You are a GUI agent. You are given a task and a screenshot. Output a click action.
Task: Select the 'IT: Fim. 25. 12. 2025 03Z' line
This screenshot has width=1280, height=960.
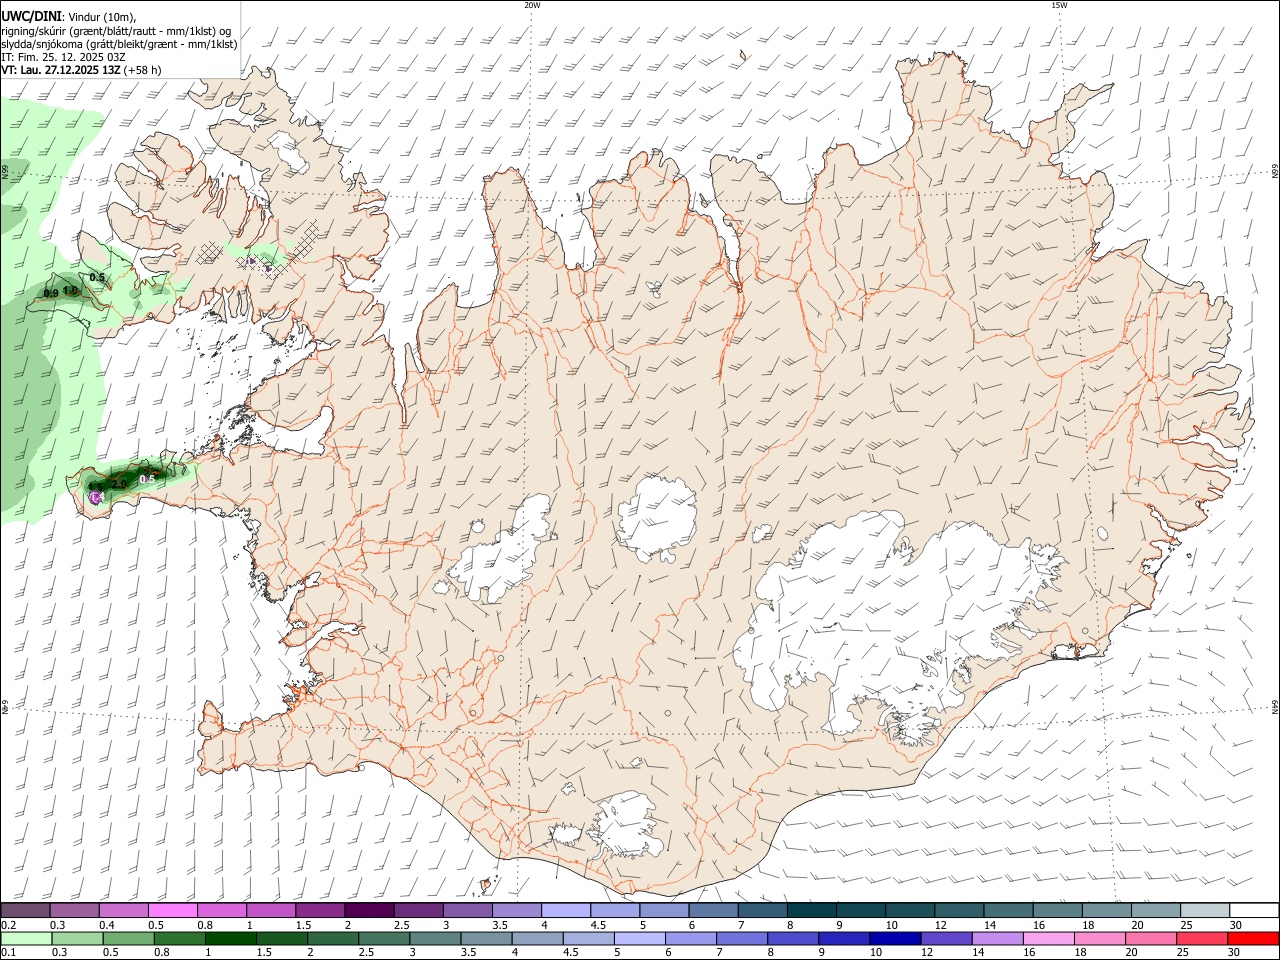point(63,57)
